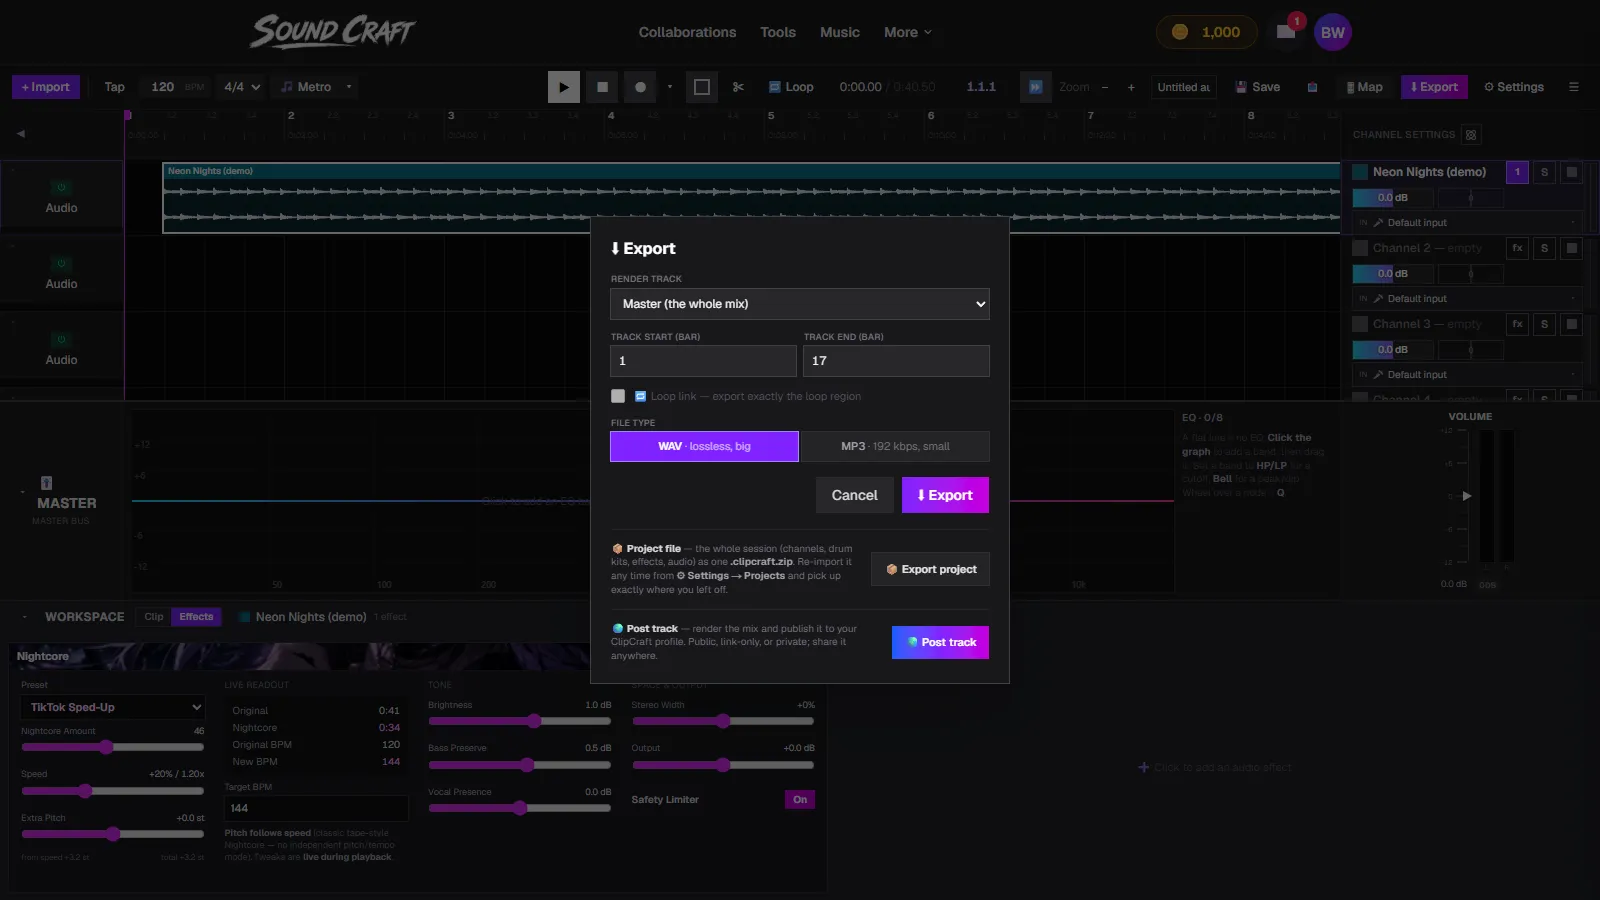Switch to the Effects tab in Workspace
This screenshot has height=900, width=1600.
point(196,617)
